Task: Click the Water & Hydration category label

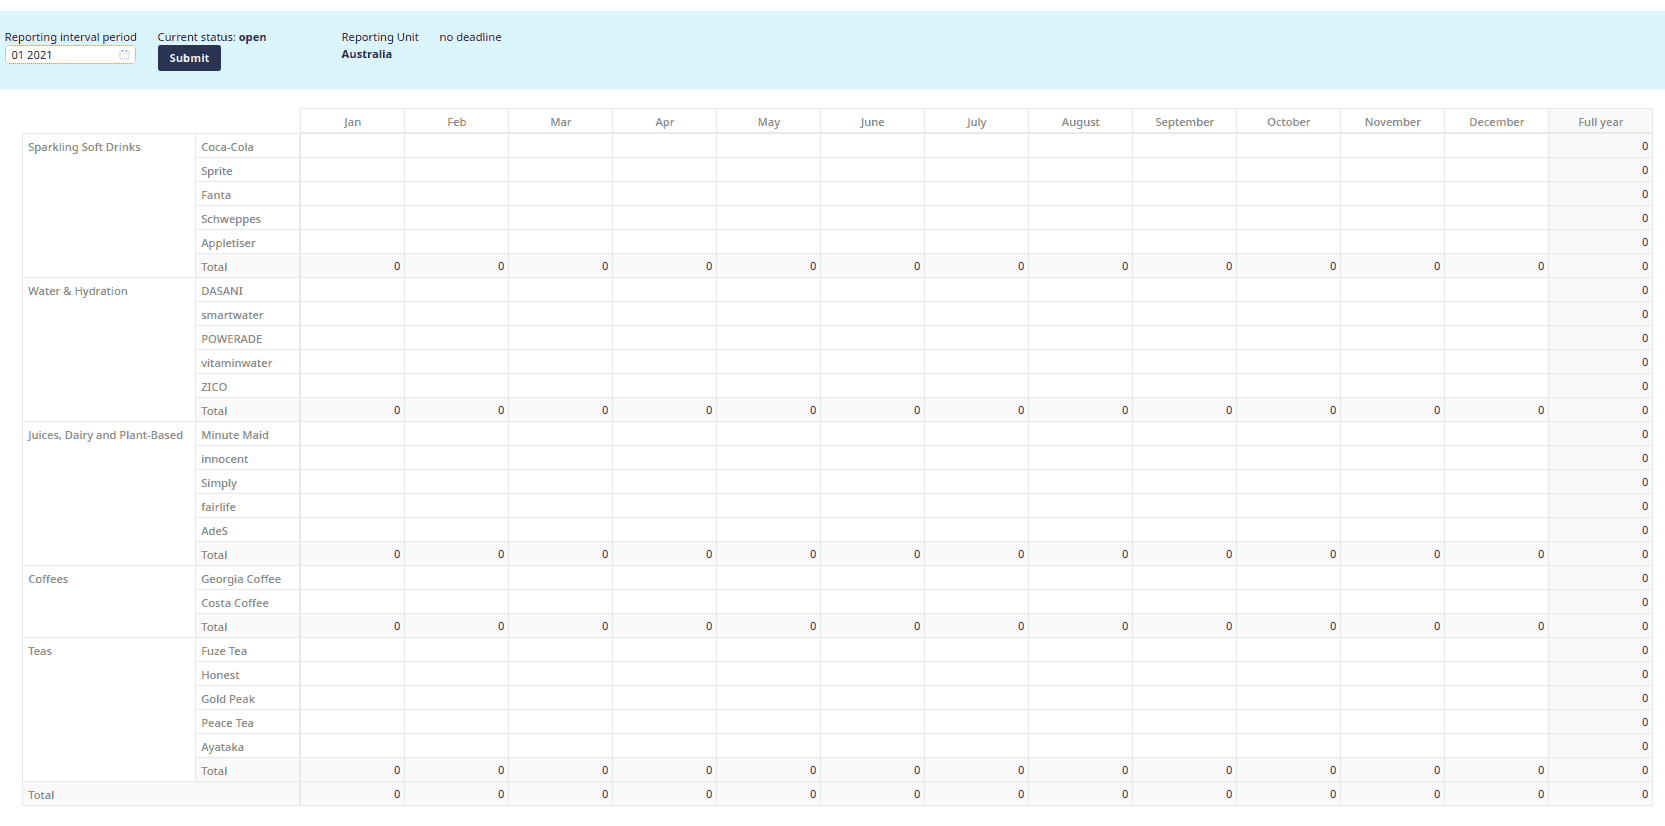Action: tap(78, 291)
